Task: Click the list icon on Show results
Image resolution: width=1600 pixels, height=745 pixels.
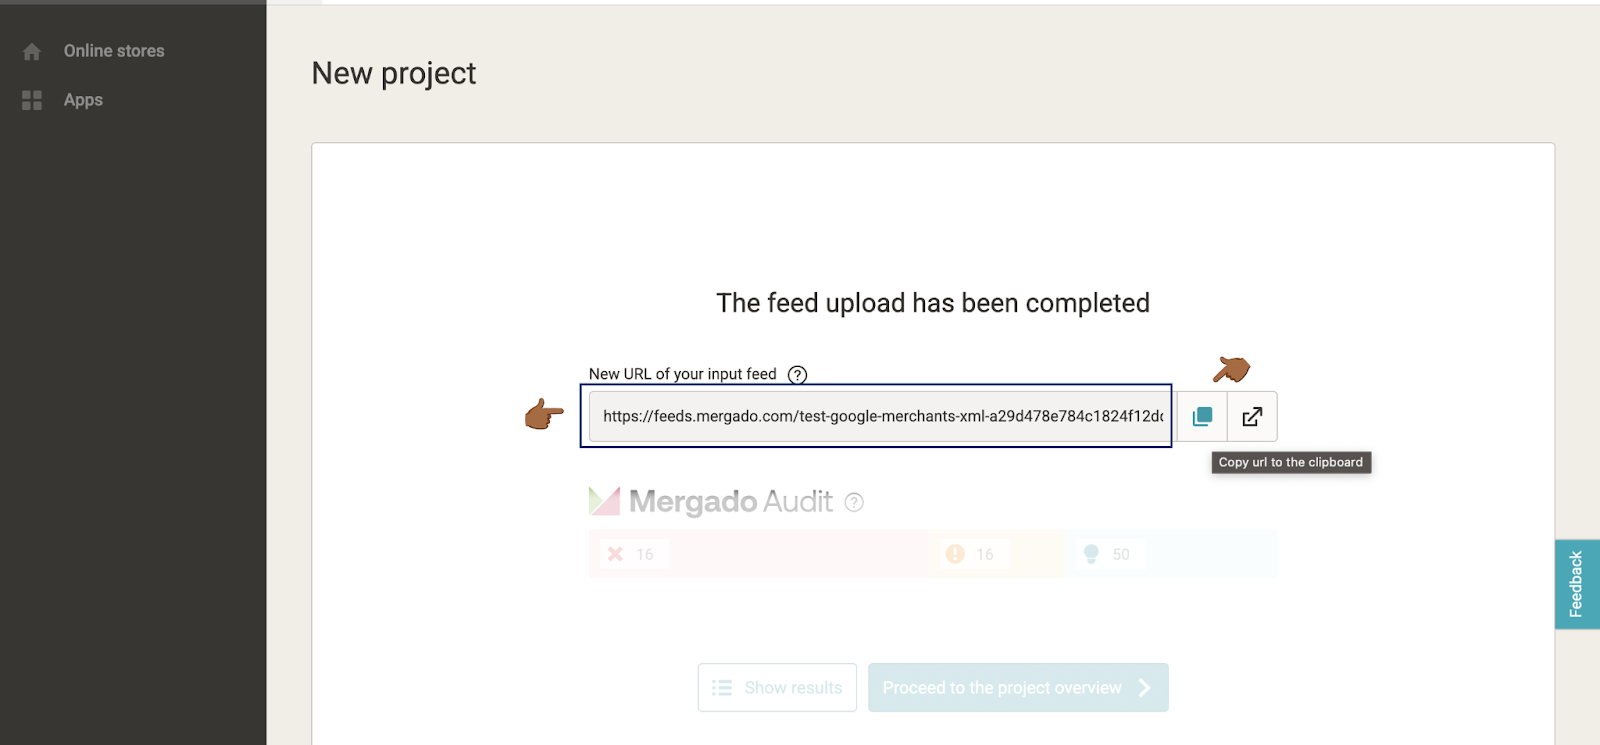Action: coord(722,688)
